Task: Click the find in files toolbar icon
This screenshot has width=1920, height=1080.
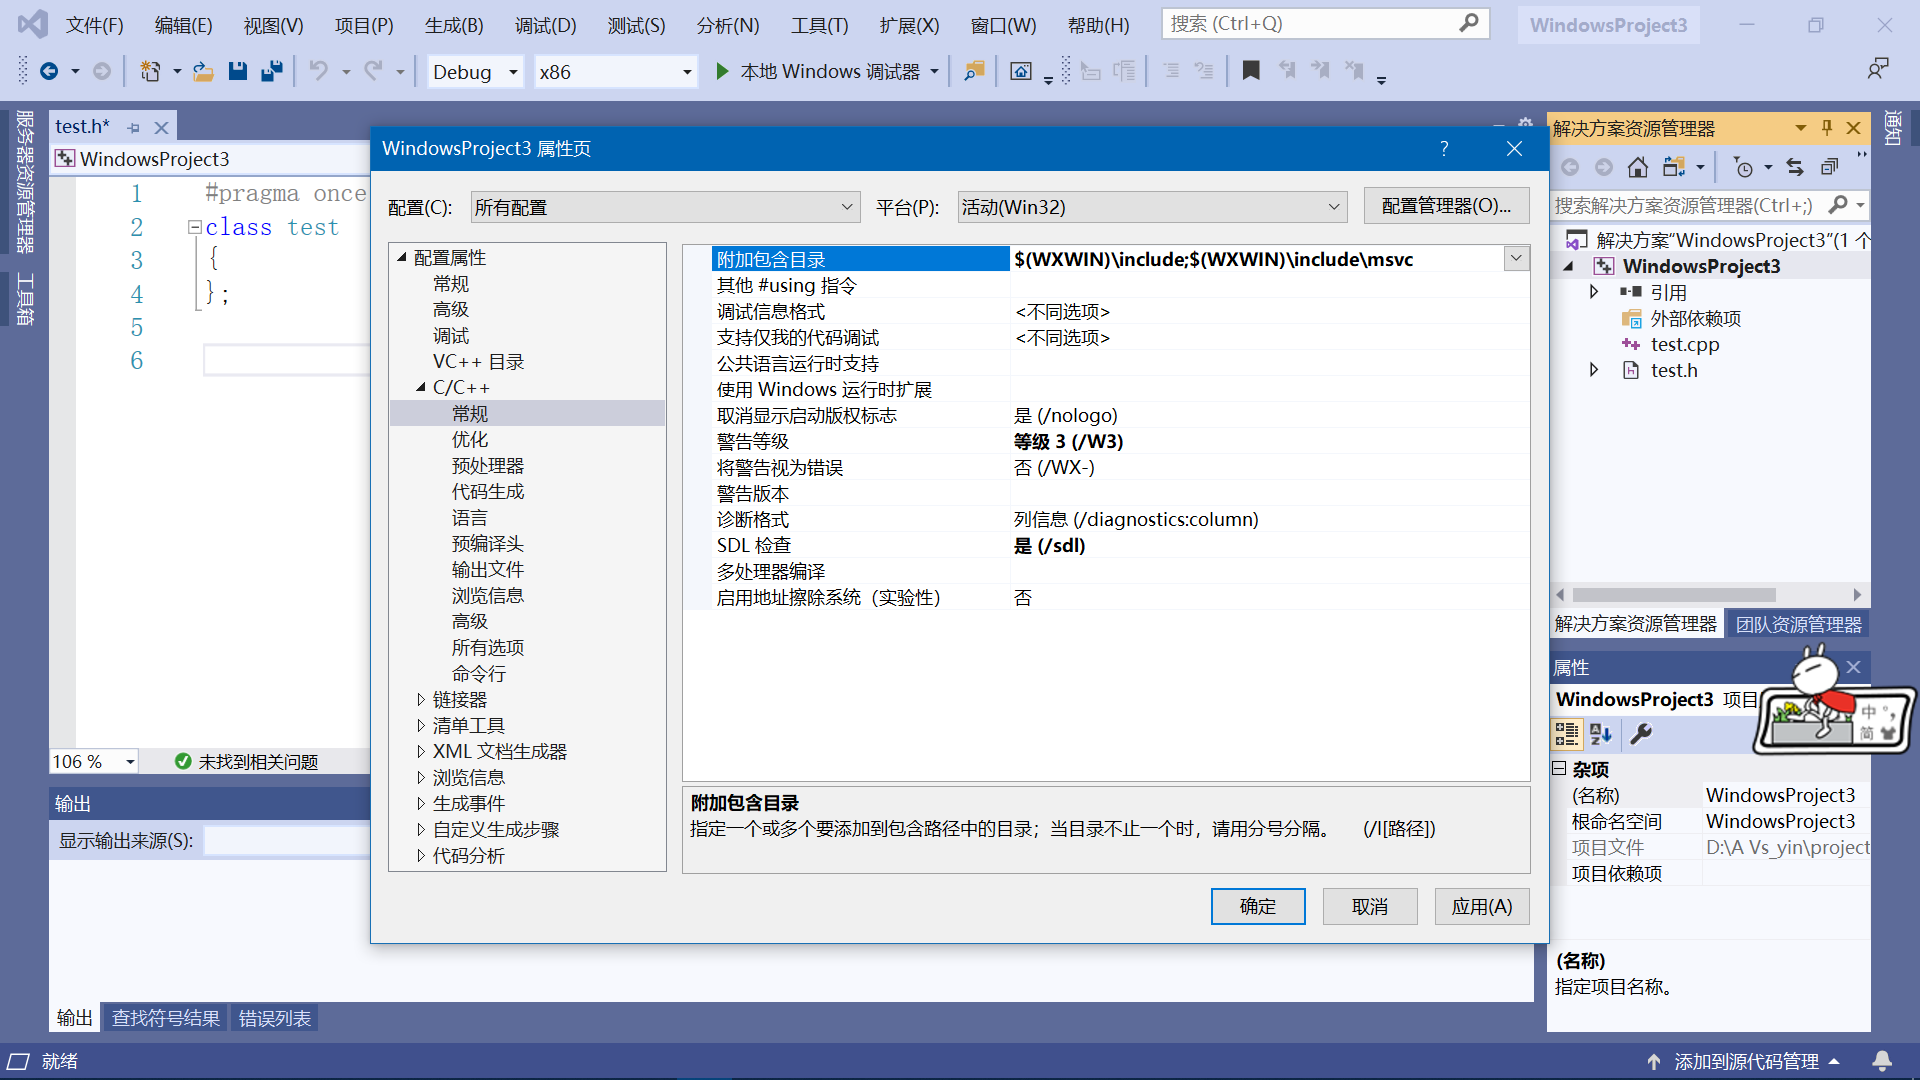Action: point(974,71)
